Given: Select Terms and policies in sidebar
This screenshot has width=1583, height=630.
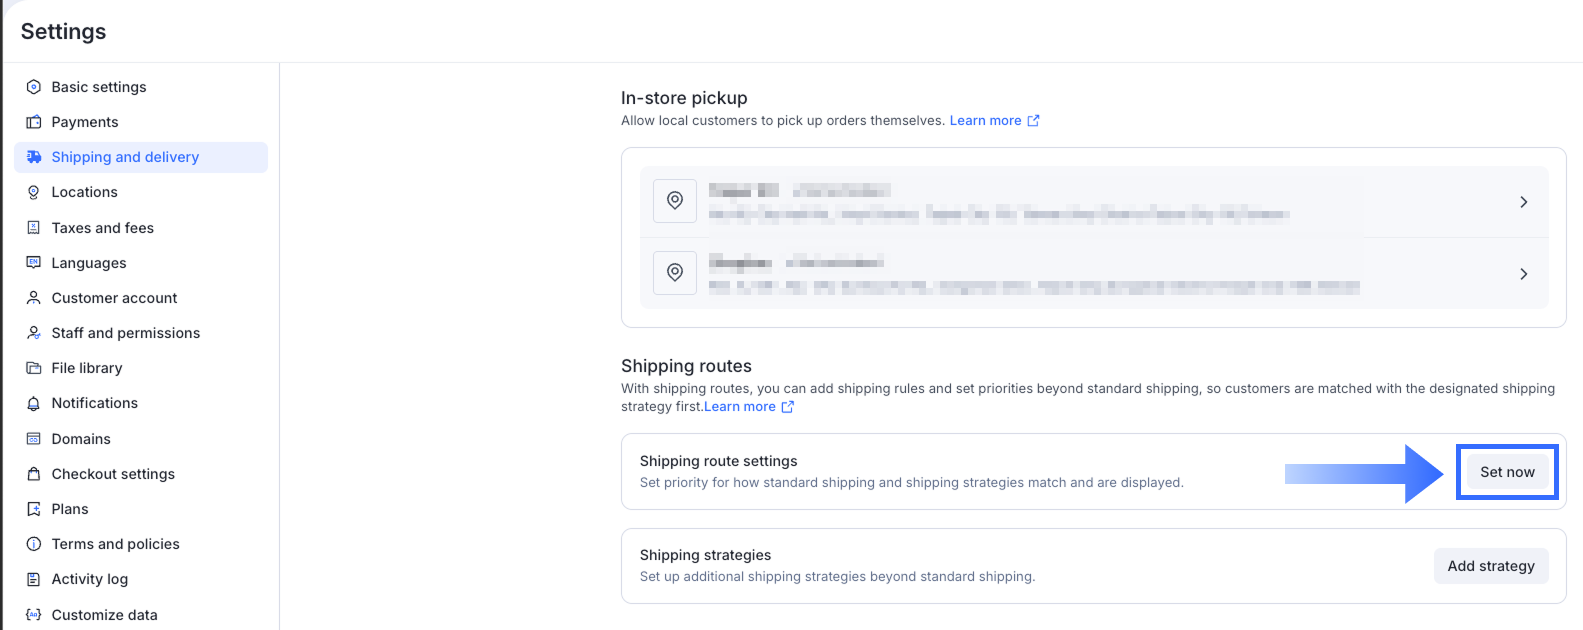Looking at the screenshot, I should tap(115, 544).
